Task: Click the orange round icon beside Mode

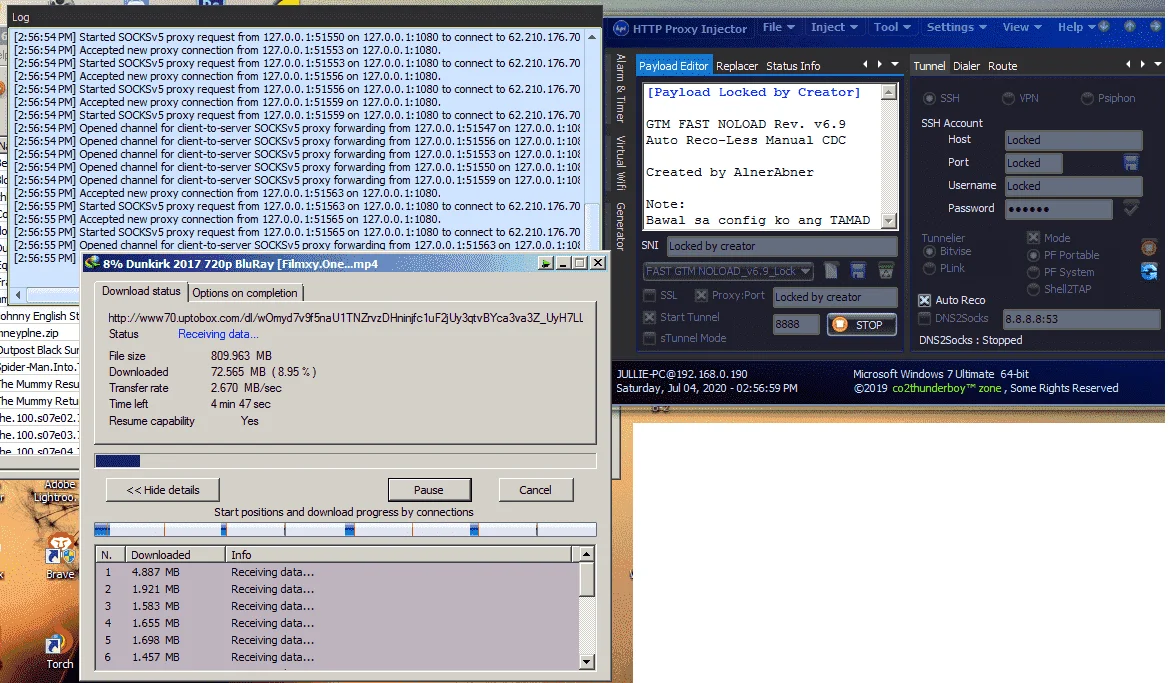Action: 1149,247
